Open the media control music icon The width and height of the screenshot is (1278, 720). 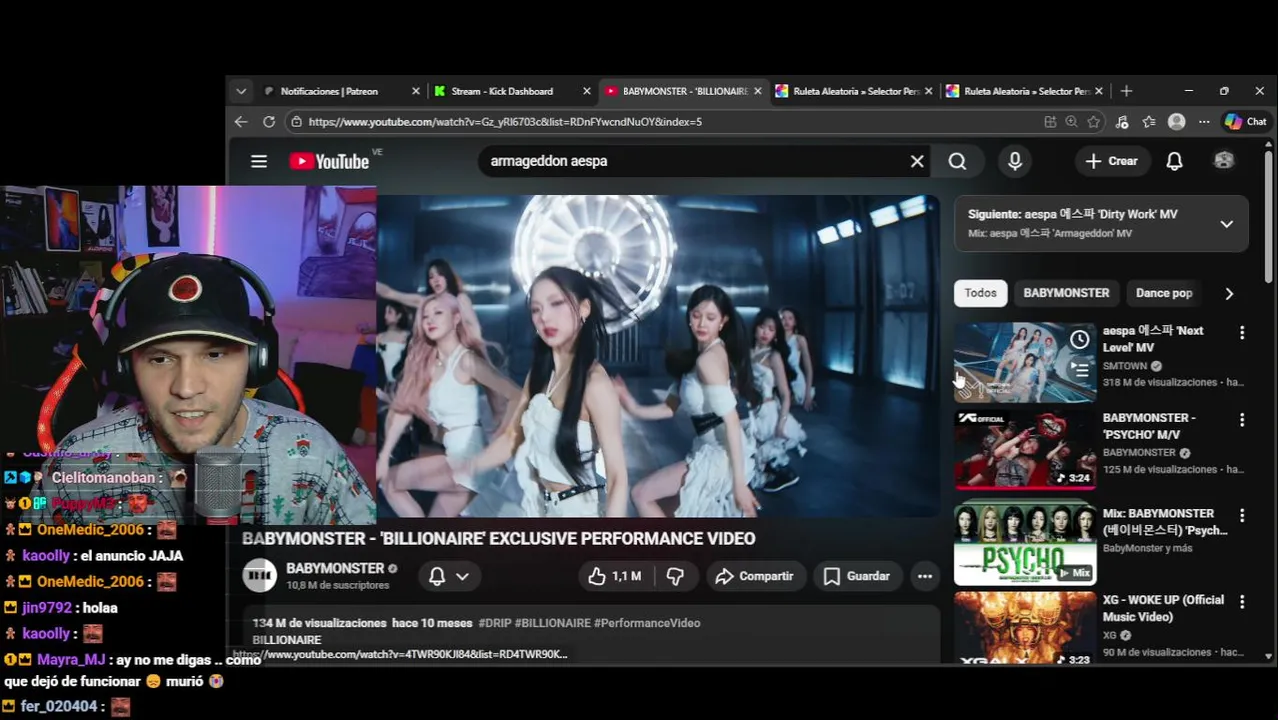[x=1122, y=122]
